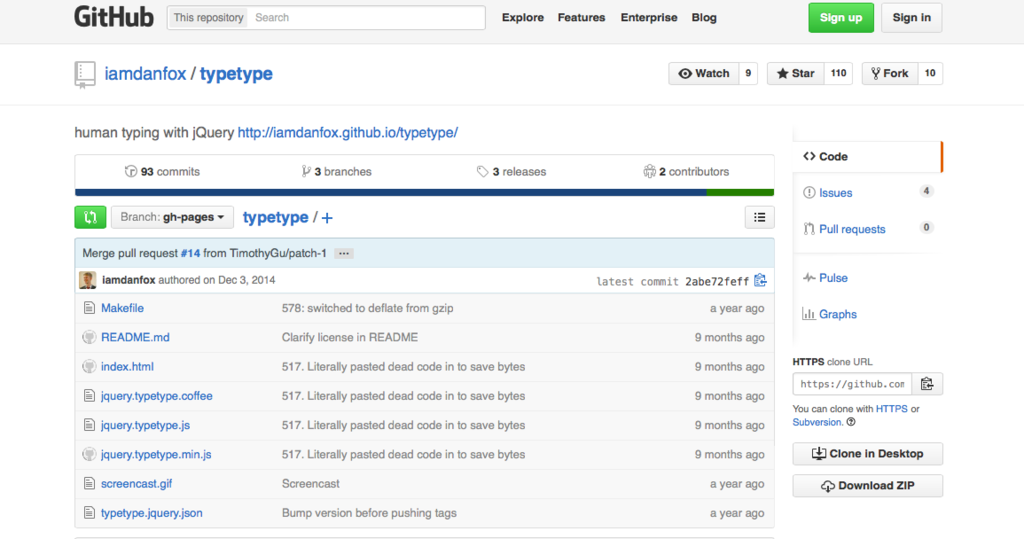Click the Makefile file icon
This screenshot has height=539, width=1024.
click(x=89, y=308)
